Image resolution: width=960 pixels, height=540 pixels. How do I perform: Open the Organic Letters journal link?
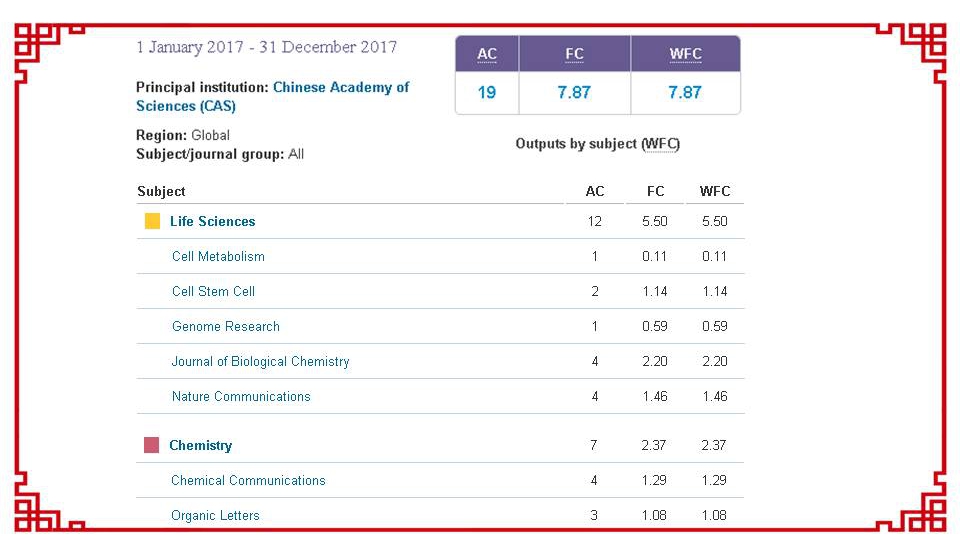[215, 515]
